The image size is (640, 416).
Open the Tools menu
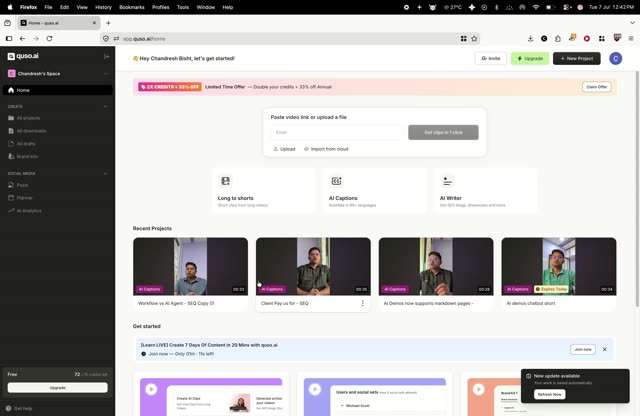point(183,7)
